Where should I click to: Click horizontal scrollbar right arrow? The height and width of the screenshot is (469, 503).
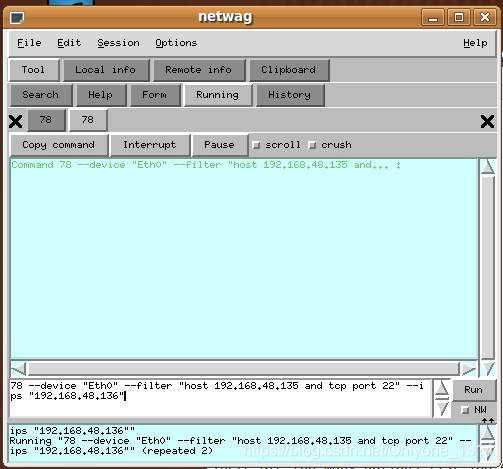[x=469, y=369]
